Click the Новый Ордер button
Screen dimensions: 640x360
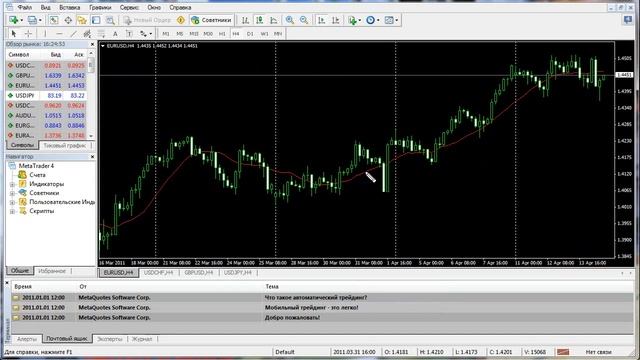click(x=147, y=20)
